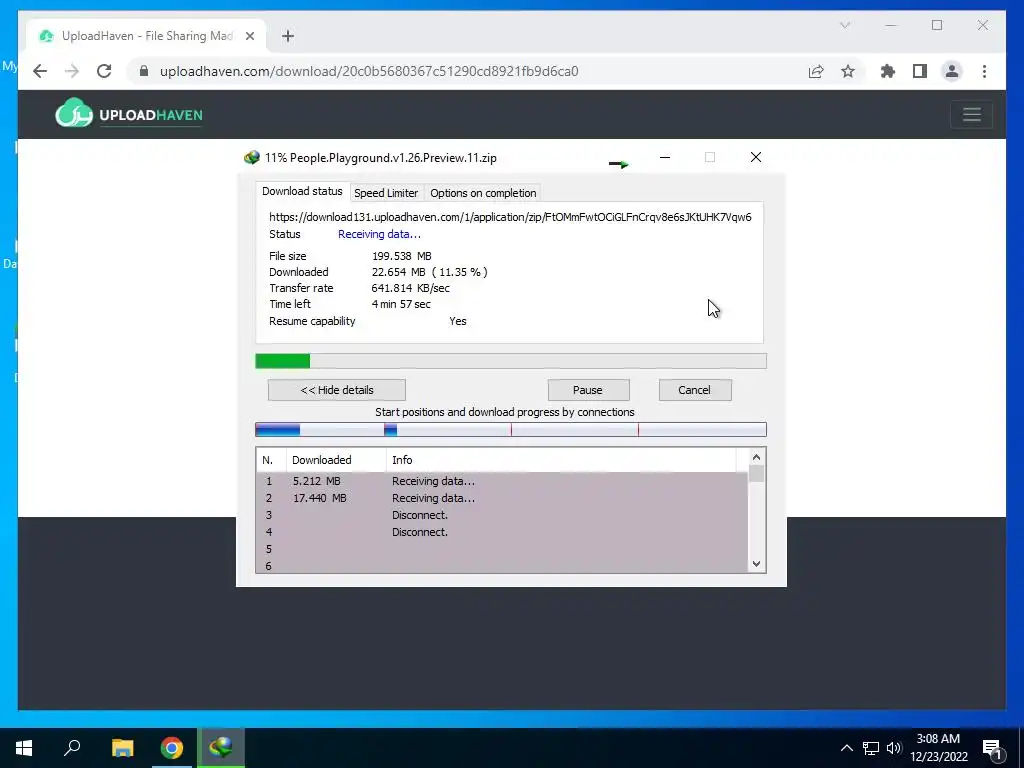
Task: Click Internet Download Manager taskbar icon
Action: tap(221, 748)
